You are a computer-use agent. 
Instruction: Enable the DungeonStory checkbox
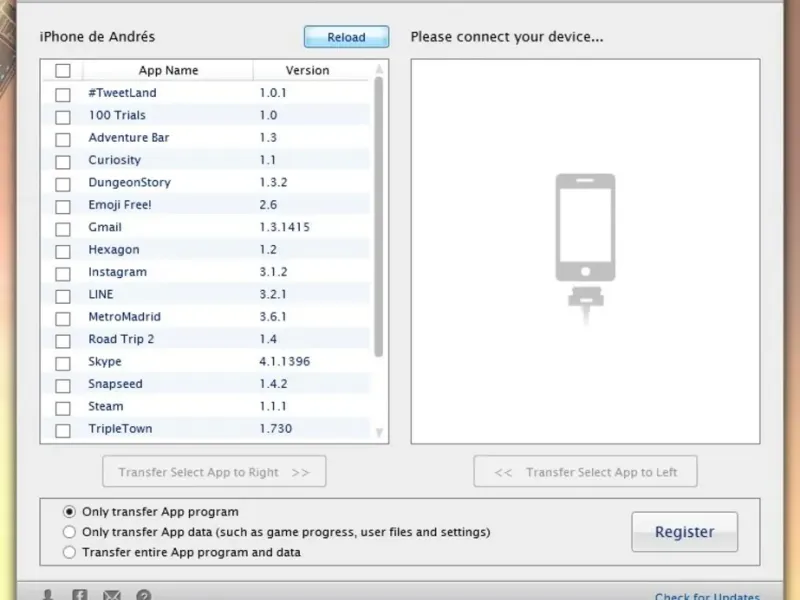pos(63,184)
